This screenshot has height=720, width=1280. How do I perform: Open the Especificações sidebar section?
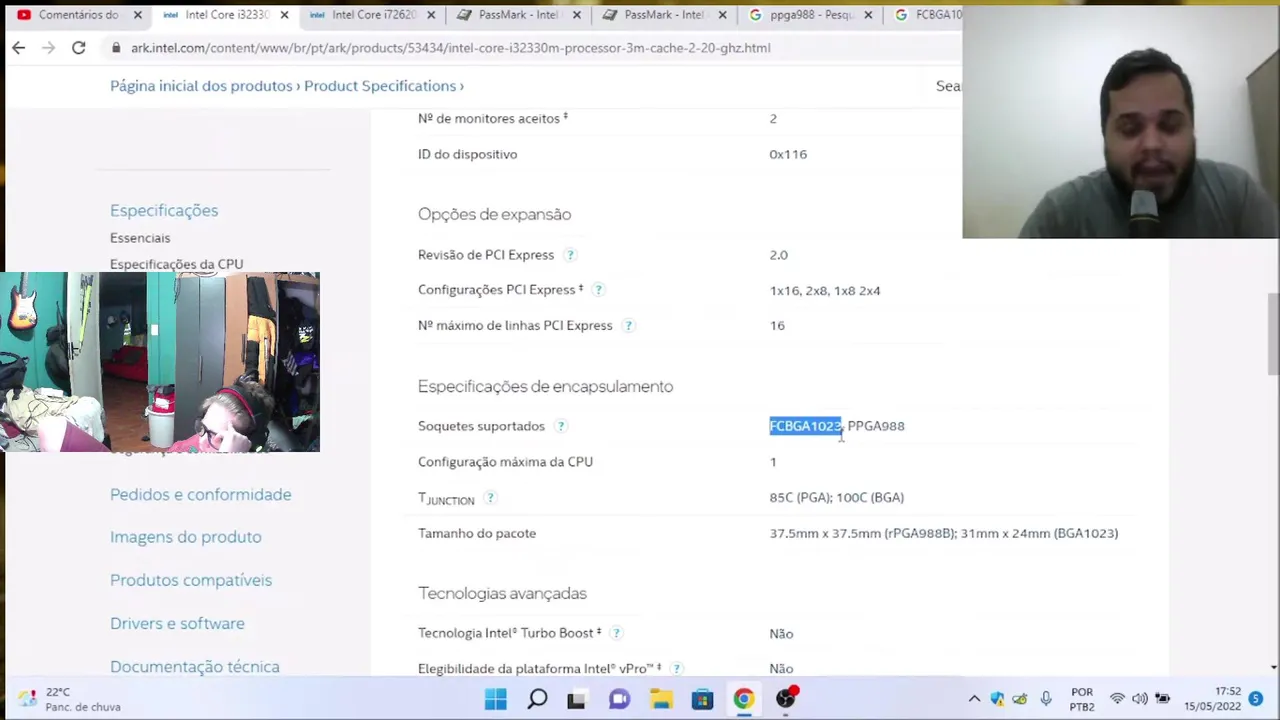(164, 210)
